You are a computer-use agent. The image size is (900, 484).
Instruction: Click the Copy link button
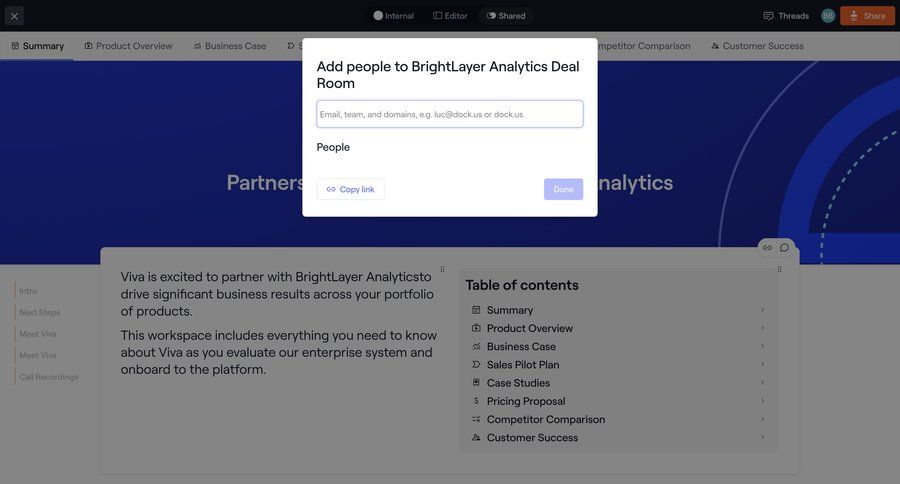(351, 189)
